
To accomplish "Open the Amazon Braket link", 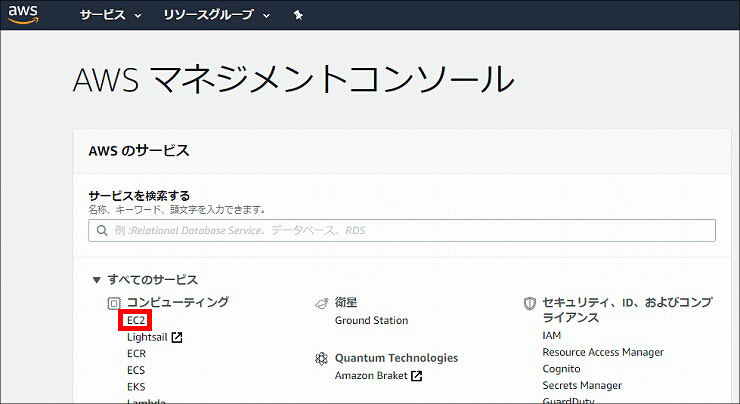I will tap(371, 376).
